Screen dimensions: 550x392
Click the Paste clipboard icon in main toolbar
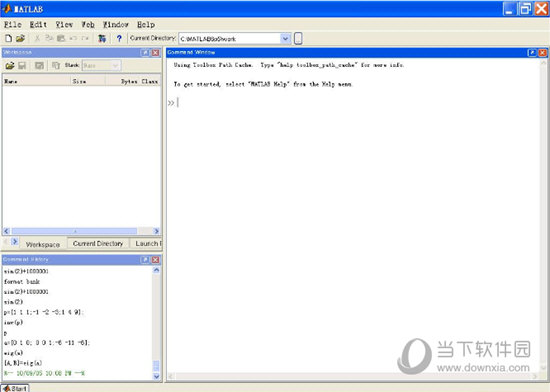pyautogui.click(x=61, y=38)
